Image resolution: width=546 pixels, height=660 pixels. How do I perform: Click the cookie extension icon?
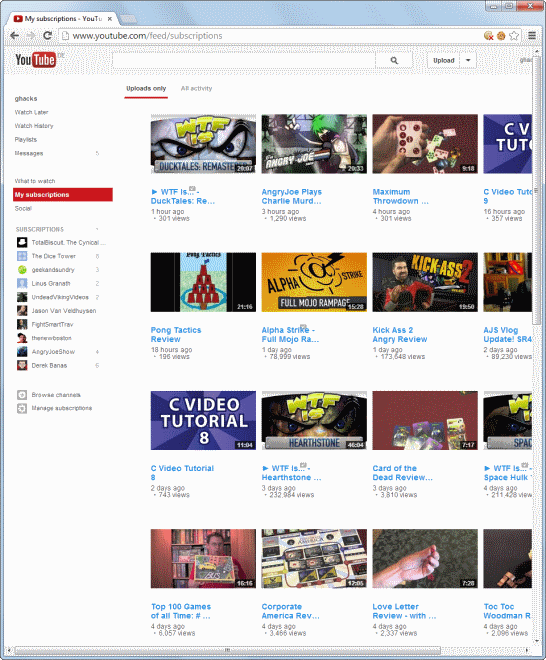501,36
